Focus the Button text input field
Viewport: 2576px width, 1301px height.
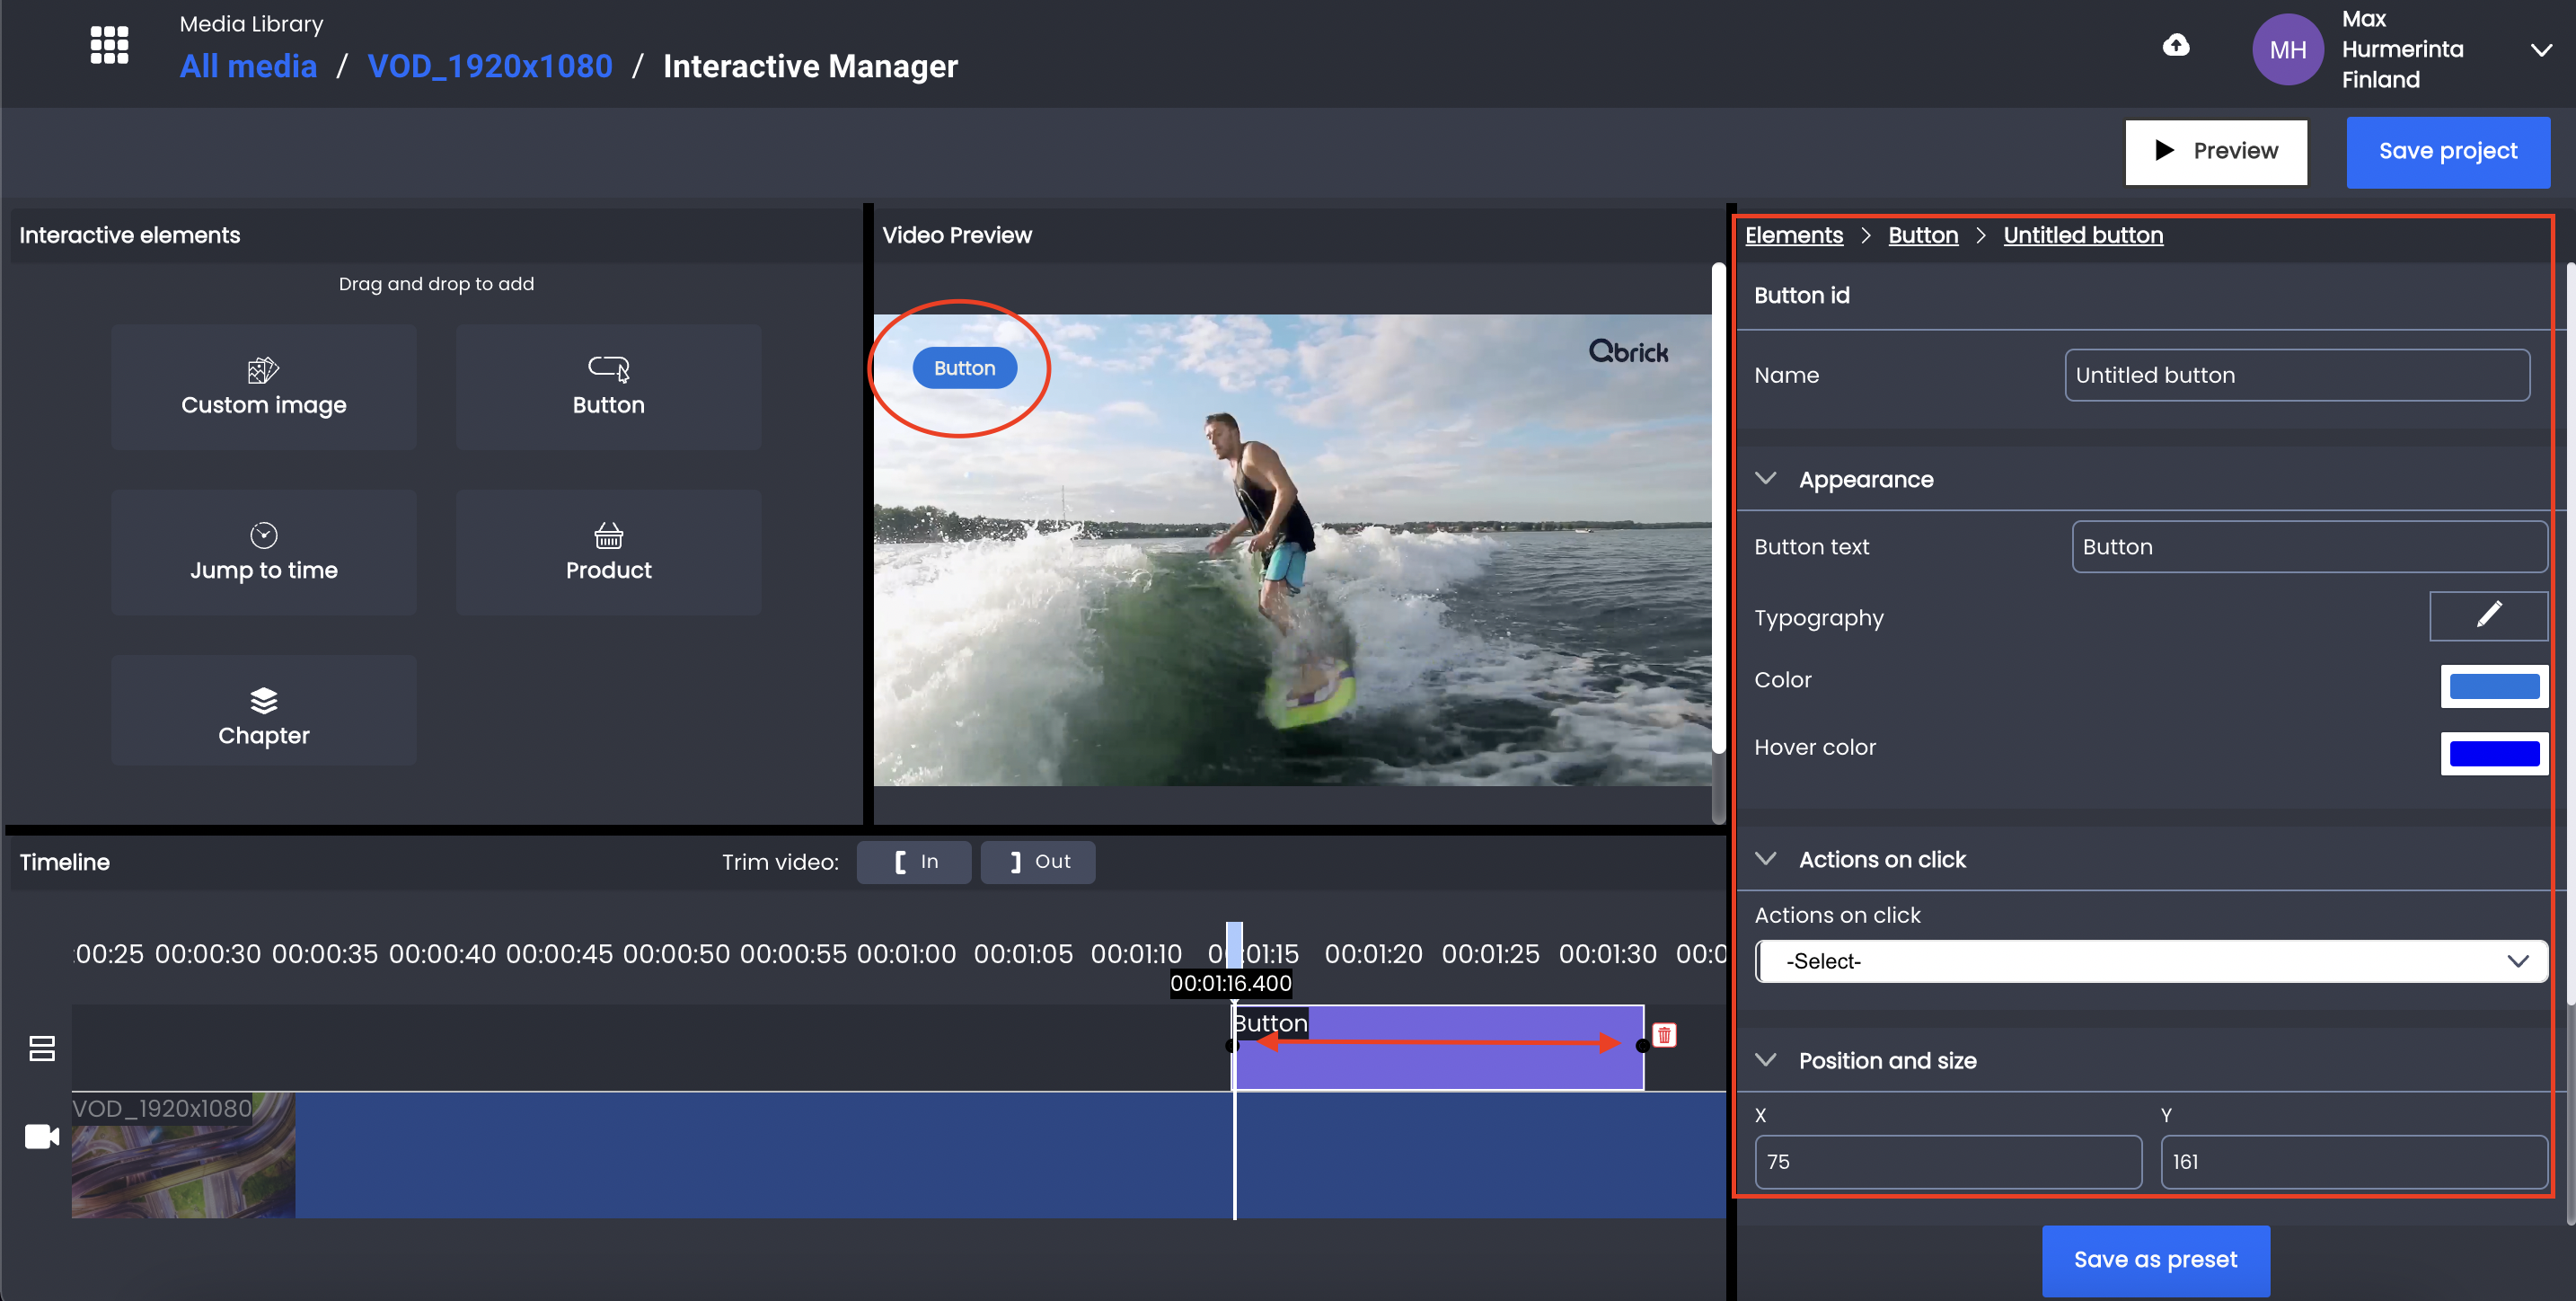pyautogui.click(x=2309, y=547)
